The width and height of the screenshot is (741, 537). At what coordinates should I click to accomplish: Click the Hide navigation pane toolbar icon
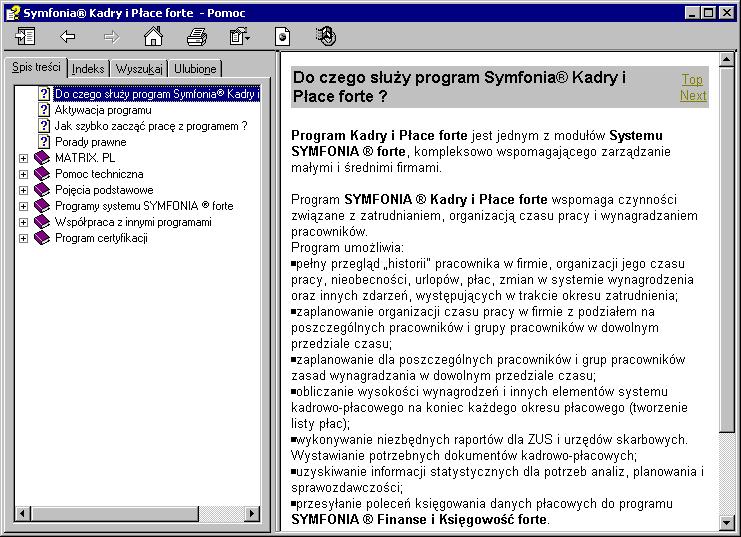tap(25, 36)
